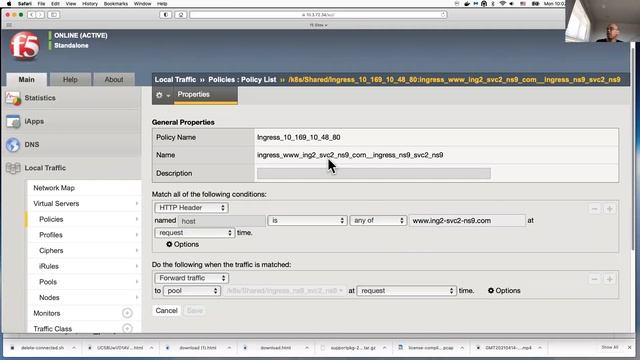
Task: Click the greyed Save button
Action: point(195,311)
